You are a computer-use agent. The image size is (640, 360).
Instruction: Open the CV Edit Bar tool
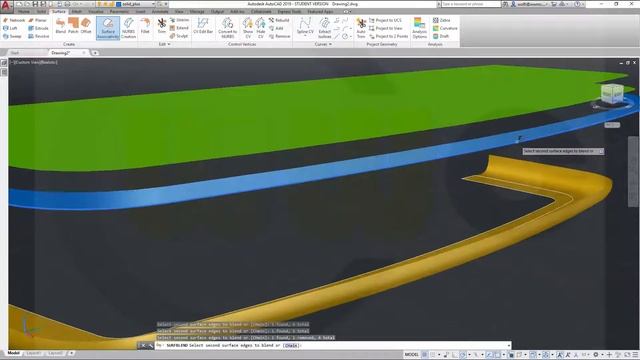pos(203,26)
